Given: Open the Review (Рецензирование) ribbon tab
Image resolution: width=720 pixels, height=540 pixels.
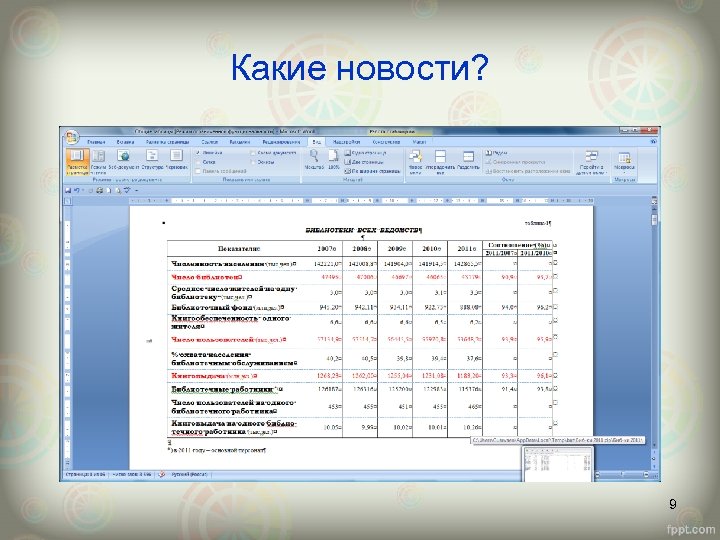Looking at the screenshot, I should tap(281, 142).
